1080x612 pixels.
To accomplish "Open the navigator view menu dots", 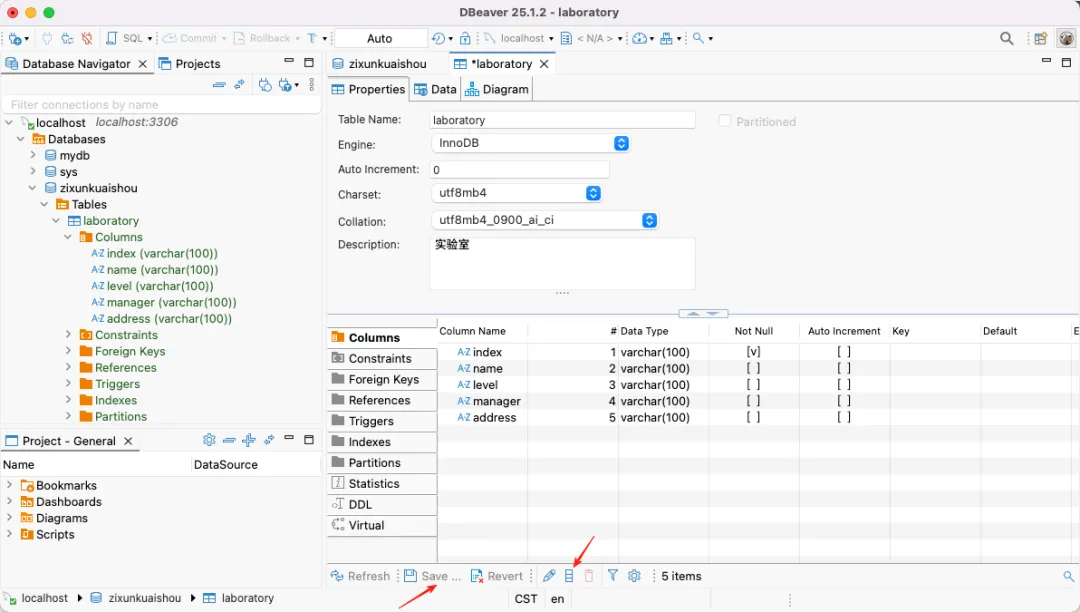I will (311, 85).
